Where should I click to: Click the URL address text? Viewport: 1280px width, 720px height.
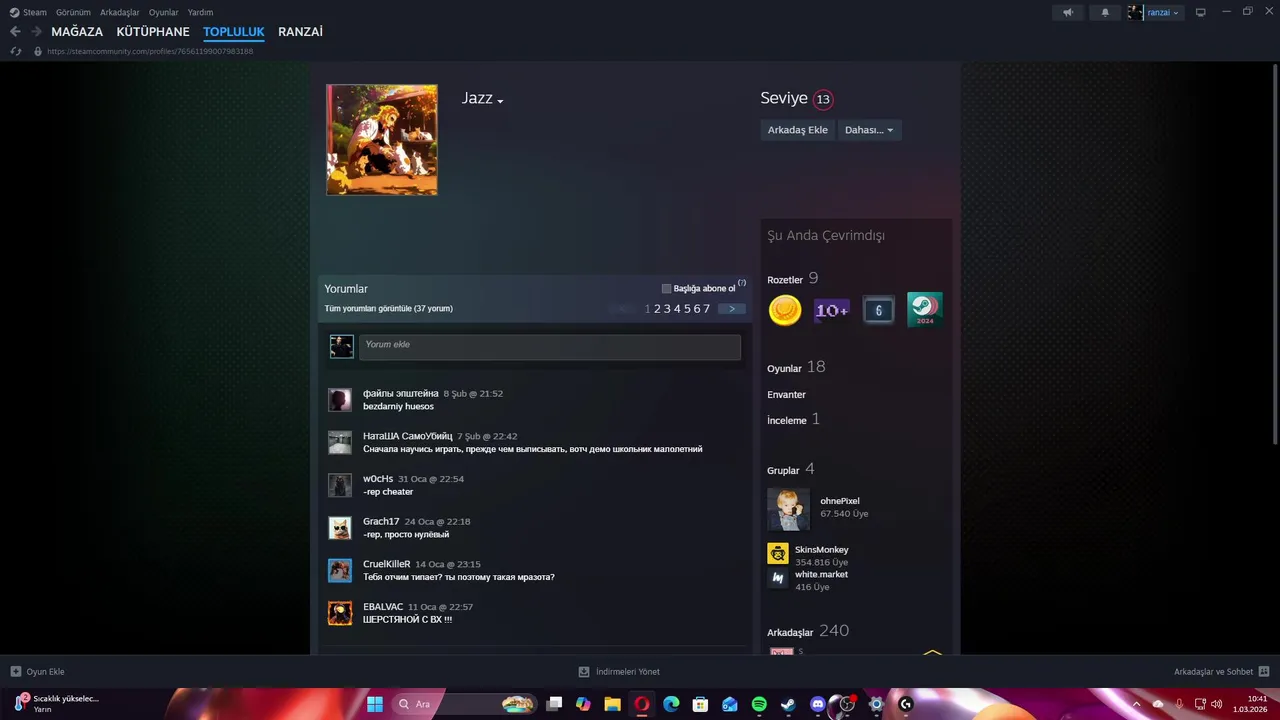[x=150, y=51]
